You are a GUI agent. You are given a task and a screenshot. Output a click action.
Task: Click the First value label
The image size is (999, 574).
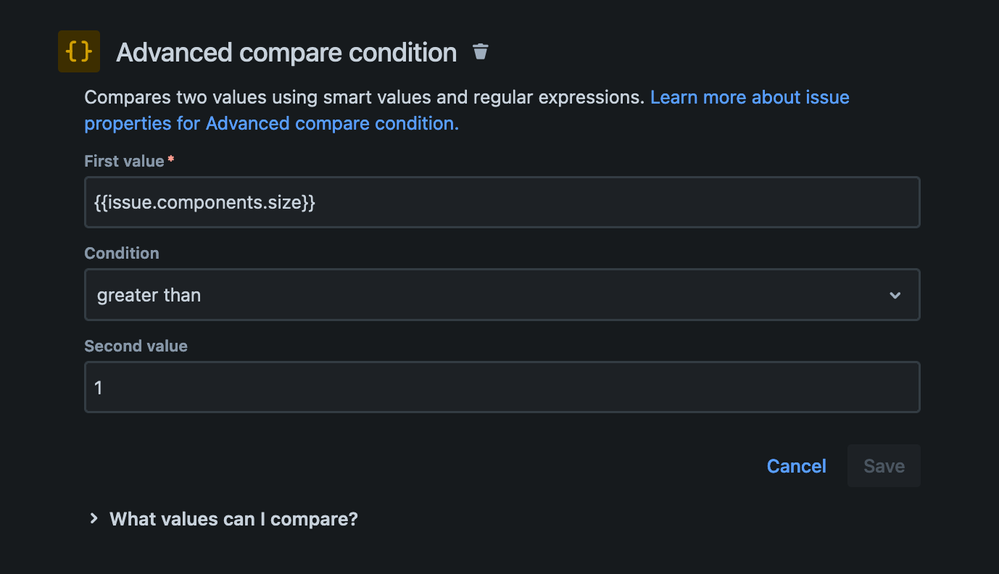[124, 161]
